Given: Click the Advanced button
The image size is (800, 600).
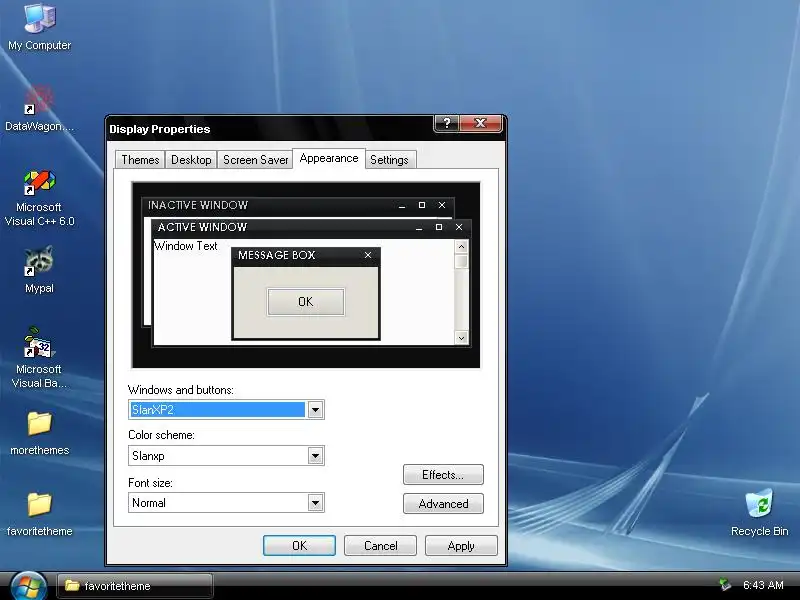Looking at the screenshot, I should click(443, 504).
